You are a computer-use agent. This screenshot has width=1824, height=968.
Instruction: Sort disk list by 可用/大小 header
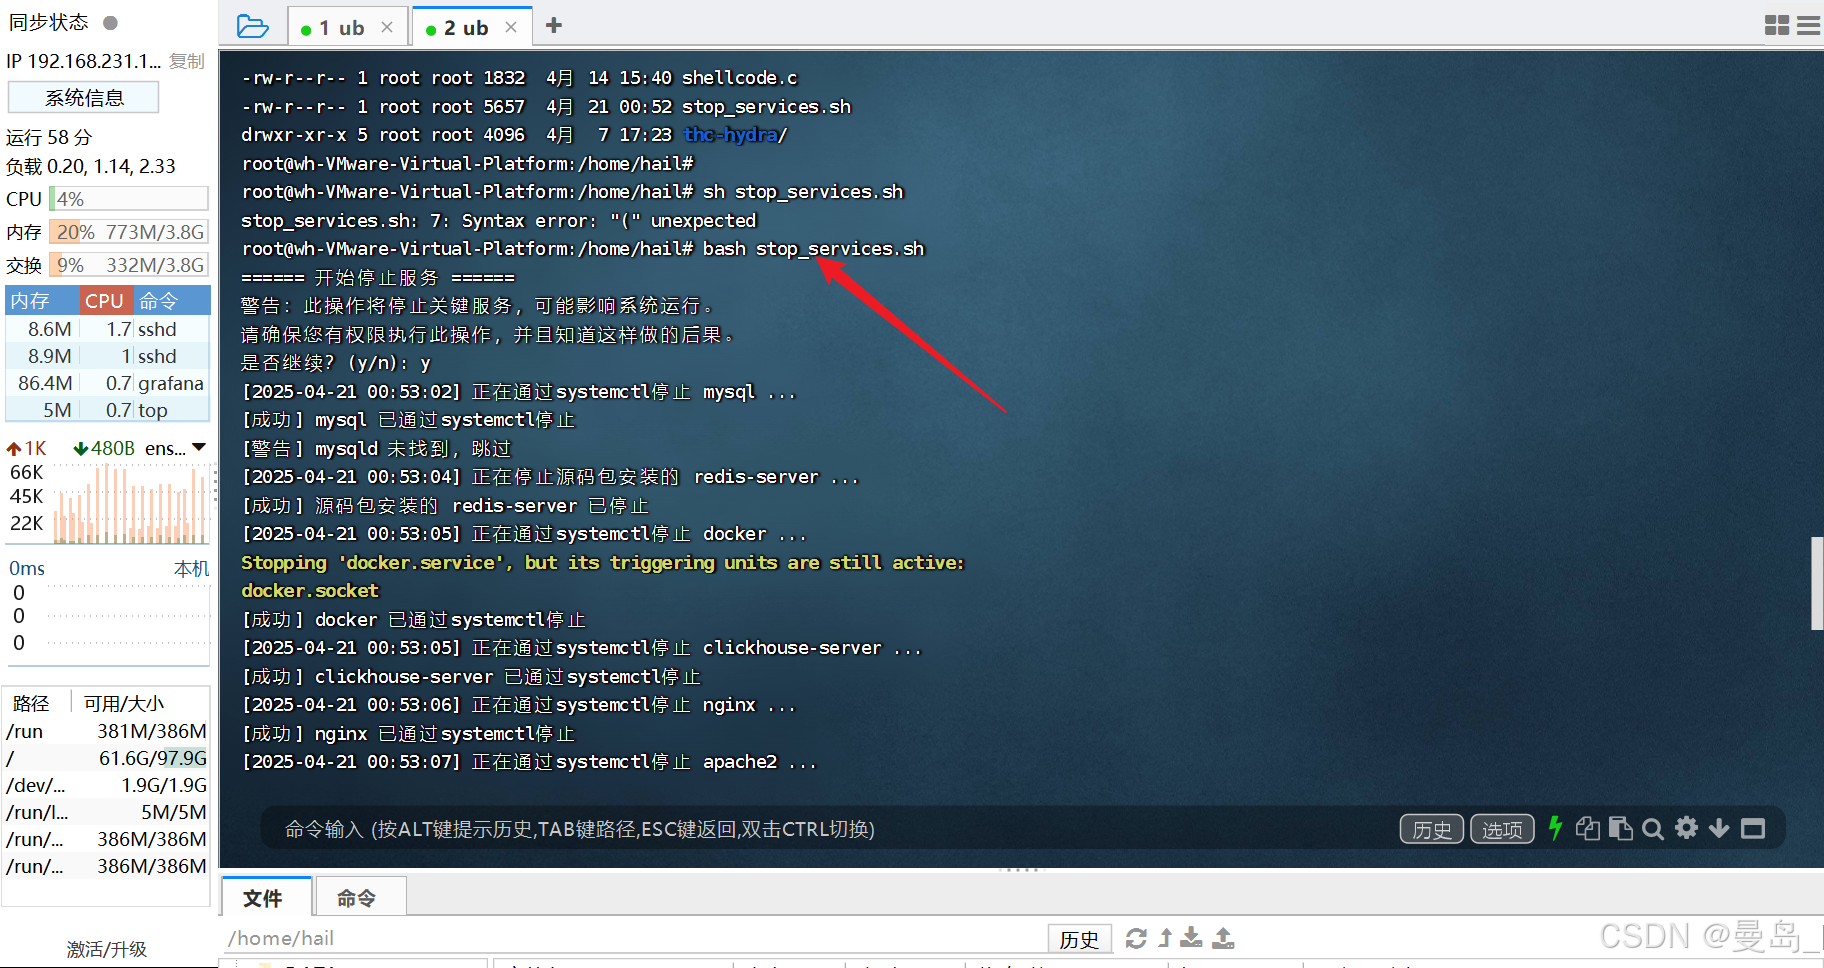click(123, 703)
